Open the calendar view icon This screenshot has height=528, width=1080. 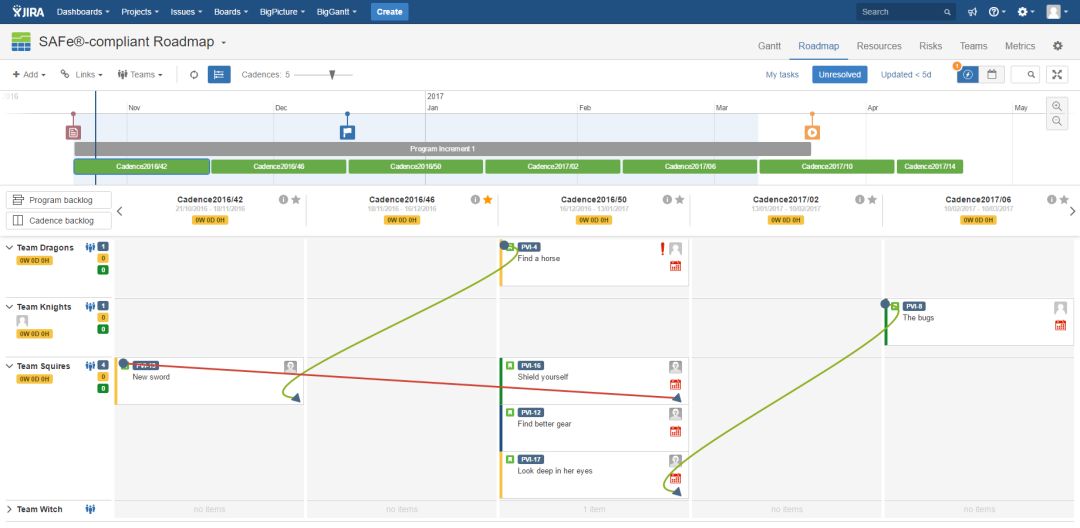click(x=992, y=74)
